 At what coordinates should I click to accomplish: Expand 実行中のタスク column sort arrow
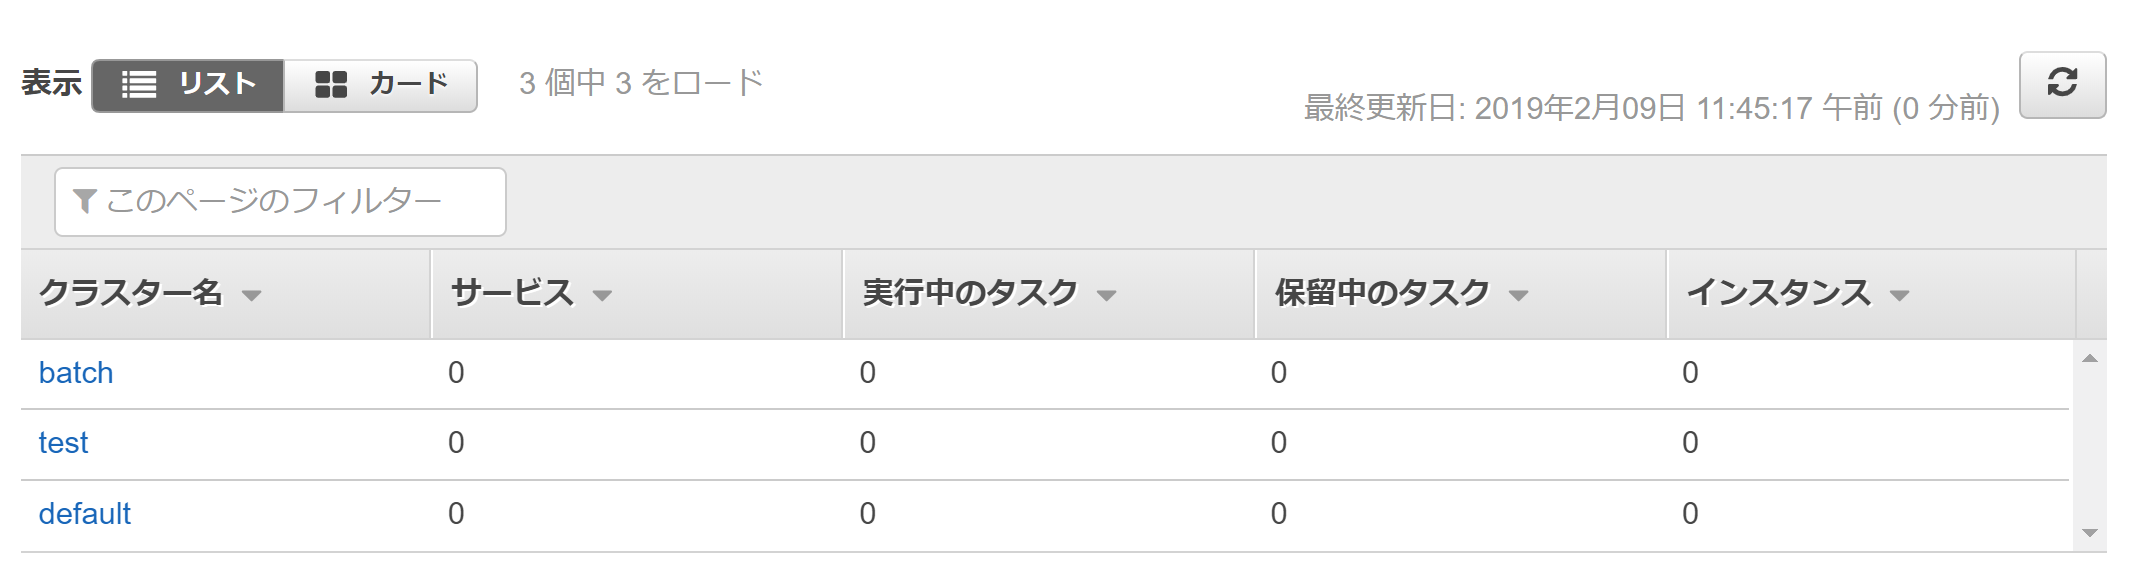(1106, 296)
